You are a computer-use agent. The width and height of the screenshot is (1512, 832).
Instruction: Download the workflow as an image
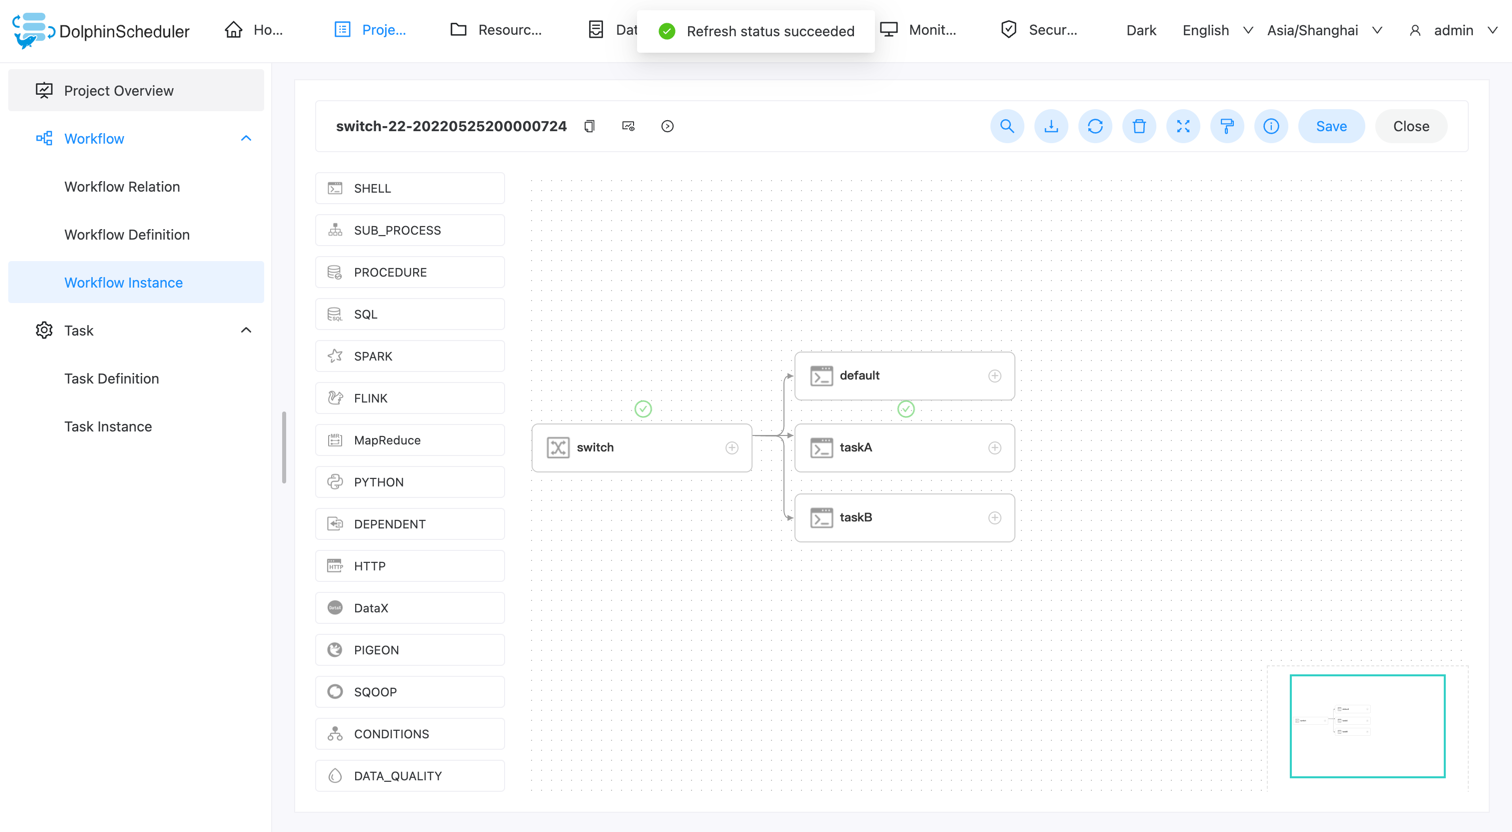tap(1051, 126)
